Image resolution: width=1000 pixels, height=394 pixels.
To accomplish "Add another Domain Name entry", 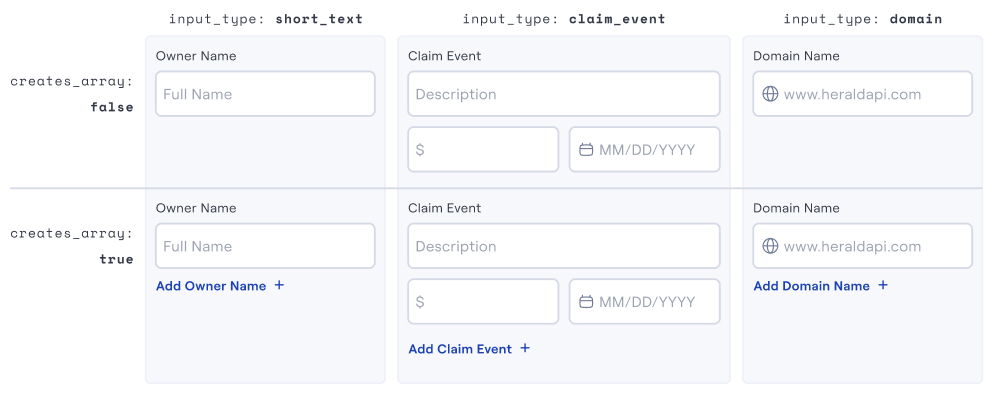I will coord(821,286).
